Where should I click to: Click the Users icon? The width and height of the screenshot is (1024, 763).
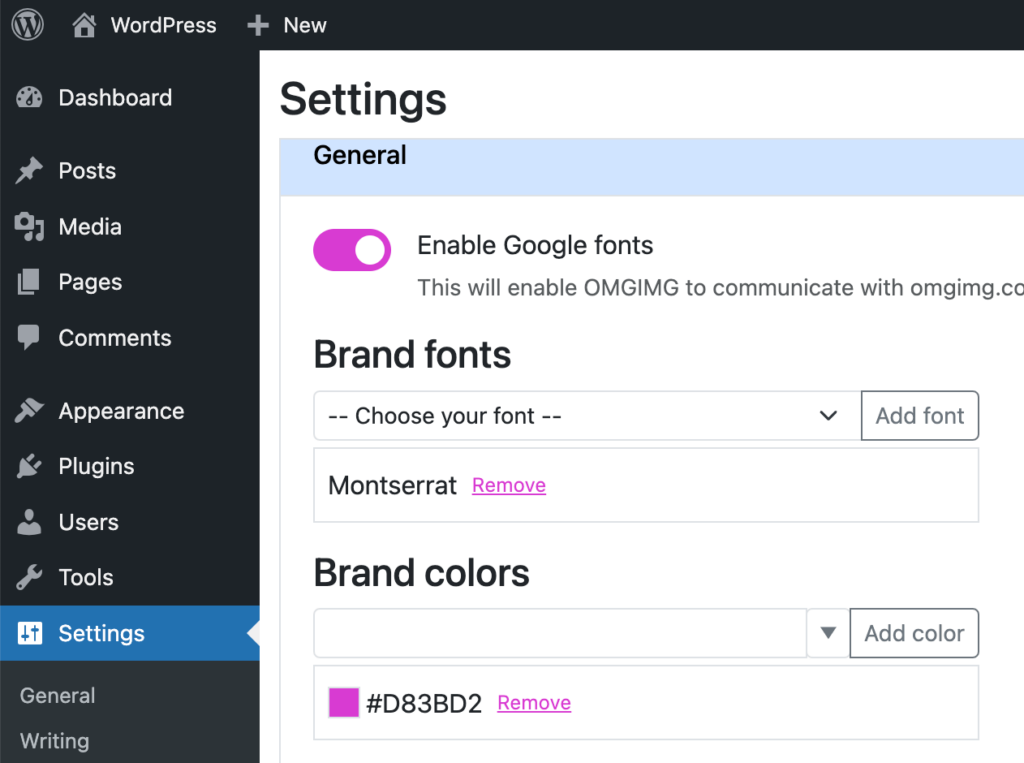point(31,521)
